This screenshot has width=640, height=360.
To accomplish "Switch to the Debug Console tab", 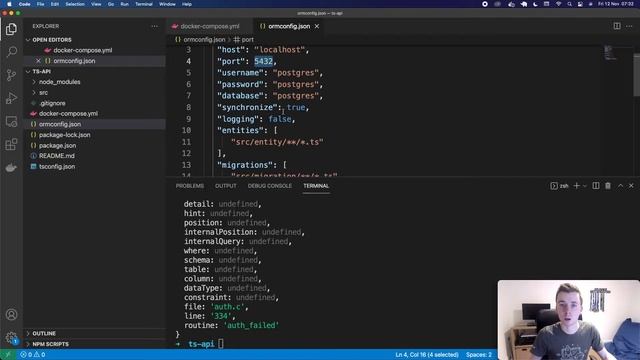I will (x=270, y=186).
